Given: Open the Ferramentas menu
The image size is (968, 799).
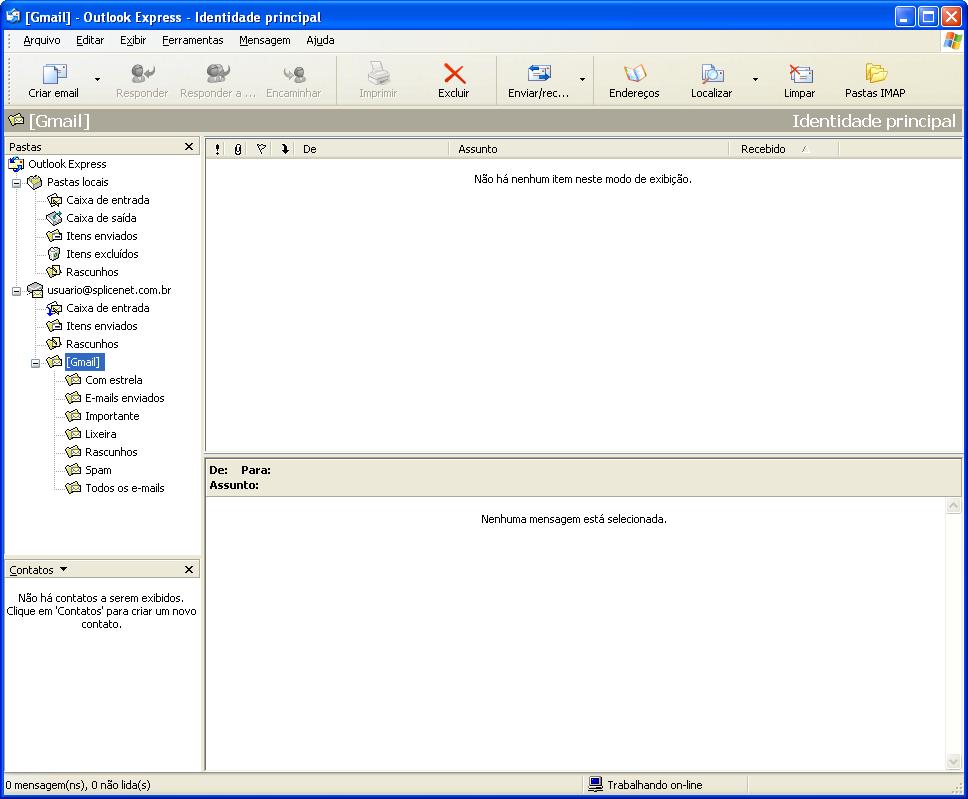Looking at the screenshot, I should [x=193, y=40].
